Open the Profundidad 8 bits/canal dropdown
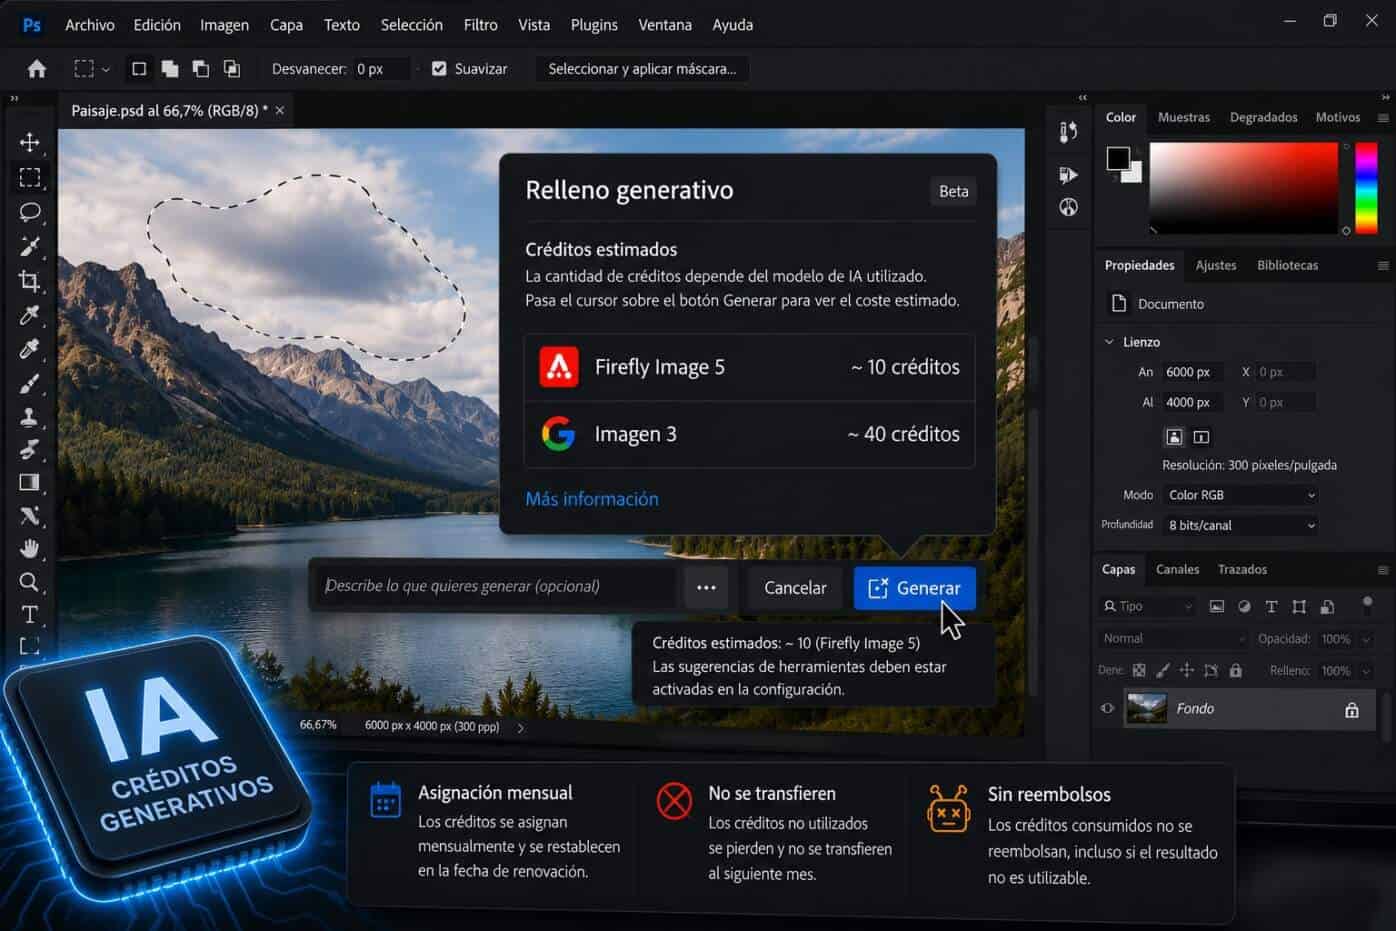 pos(1241,525)
